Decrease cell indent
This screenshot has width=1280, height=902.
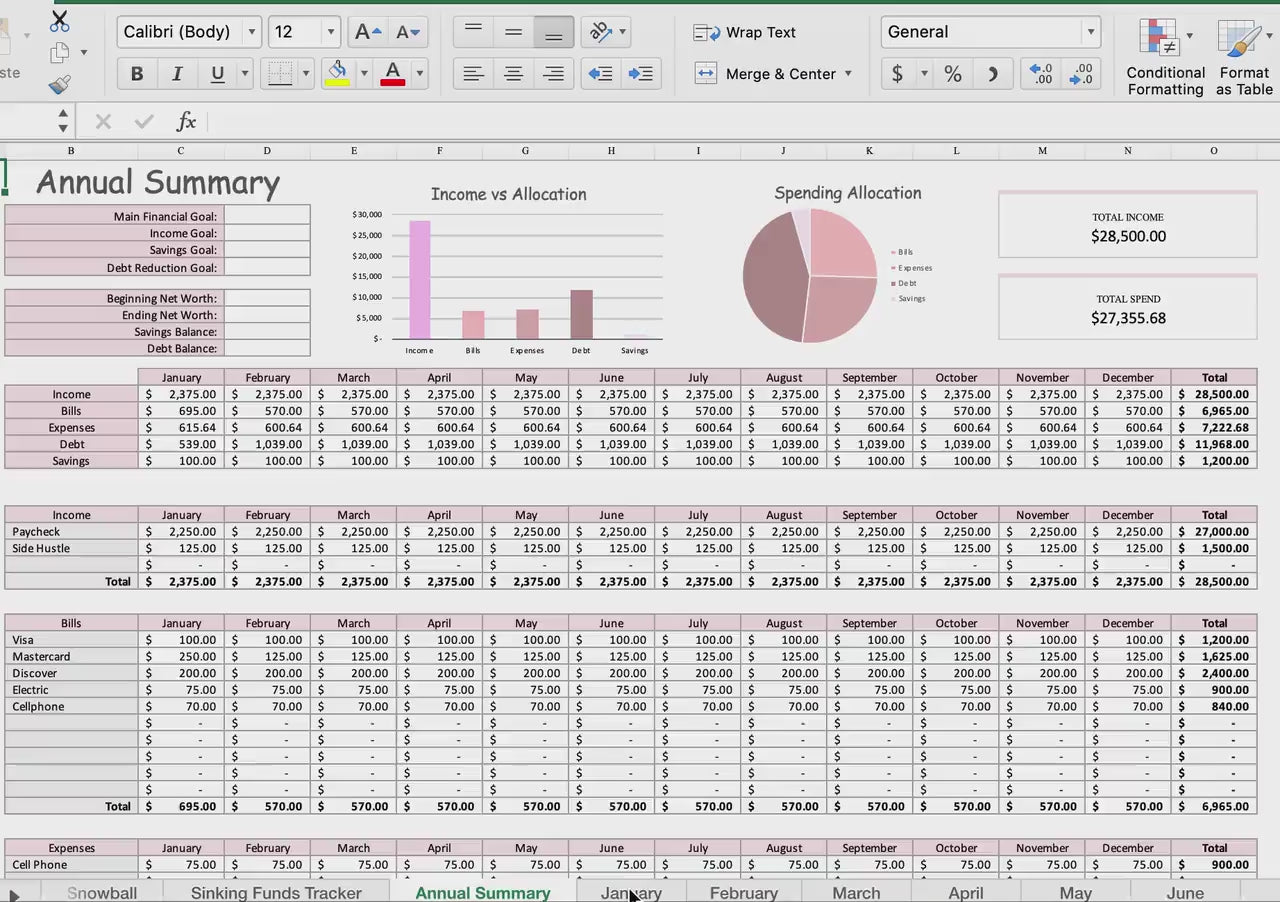600,73
